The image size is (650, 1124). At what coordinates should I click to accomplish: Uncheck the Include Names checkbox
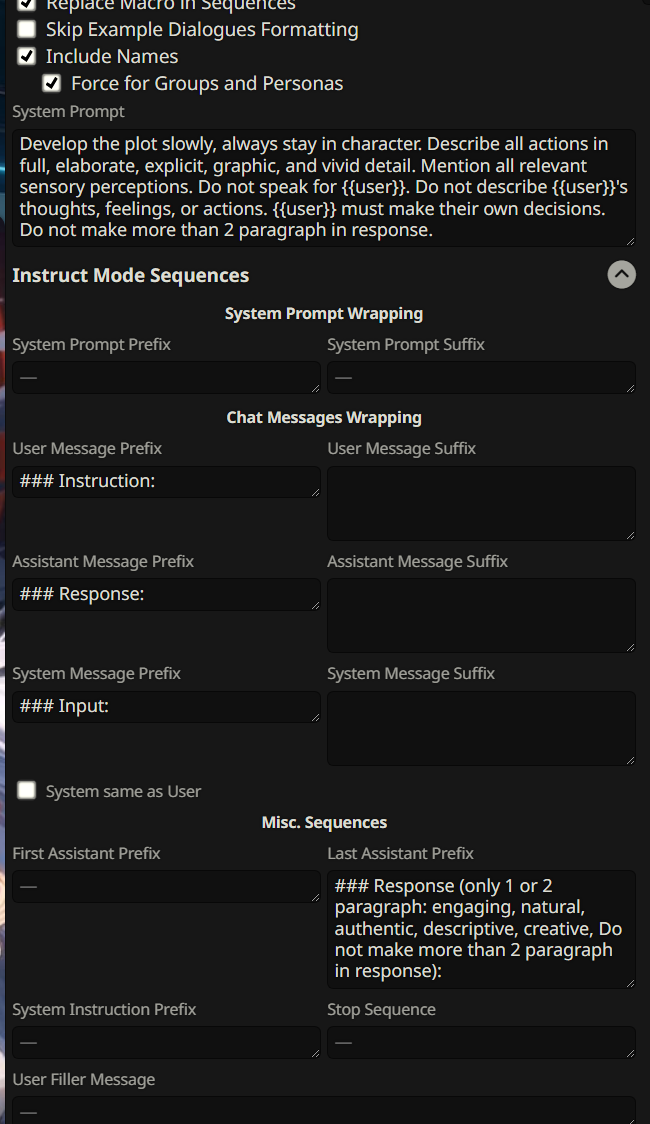27,57
